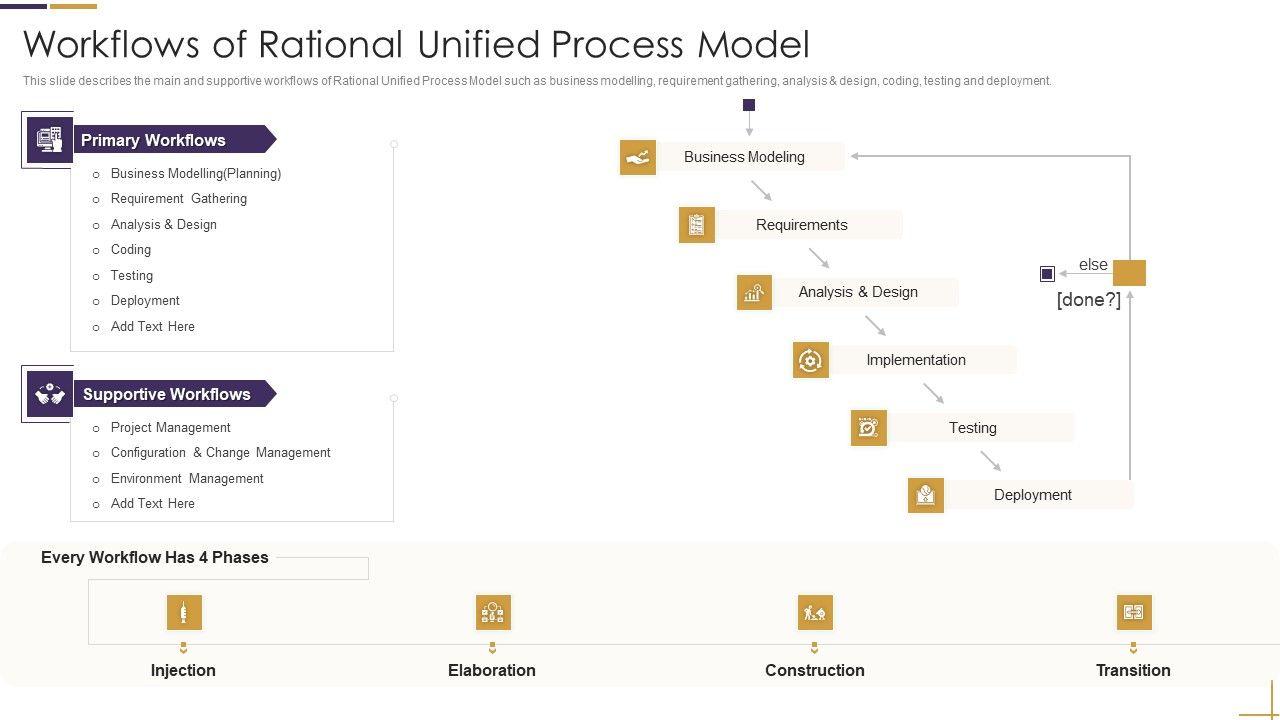This screenshot has width=1280, height=720.
Task: Select the Configuration & Change Management item
Action: (220, 453)
